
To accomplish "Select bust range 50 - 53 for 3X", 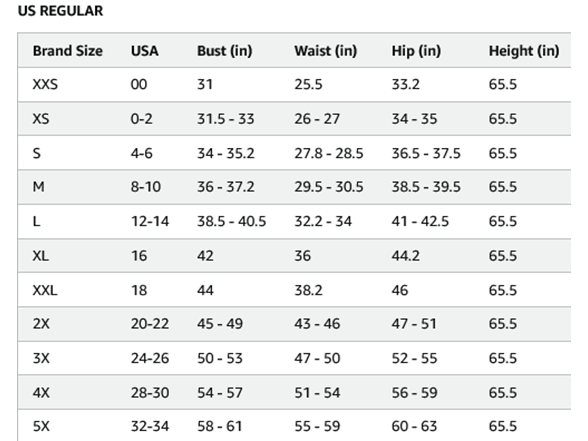I will [x=220, y=358].
